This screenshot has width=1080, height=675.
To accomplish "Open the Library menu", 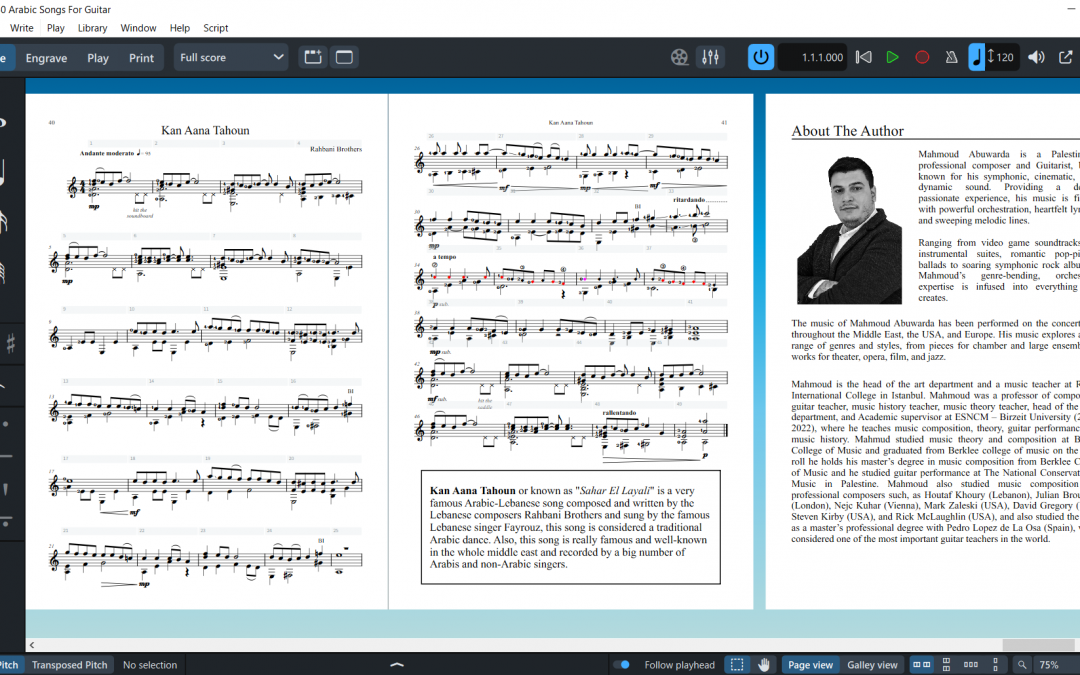I will click(92, 28).
